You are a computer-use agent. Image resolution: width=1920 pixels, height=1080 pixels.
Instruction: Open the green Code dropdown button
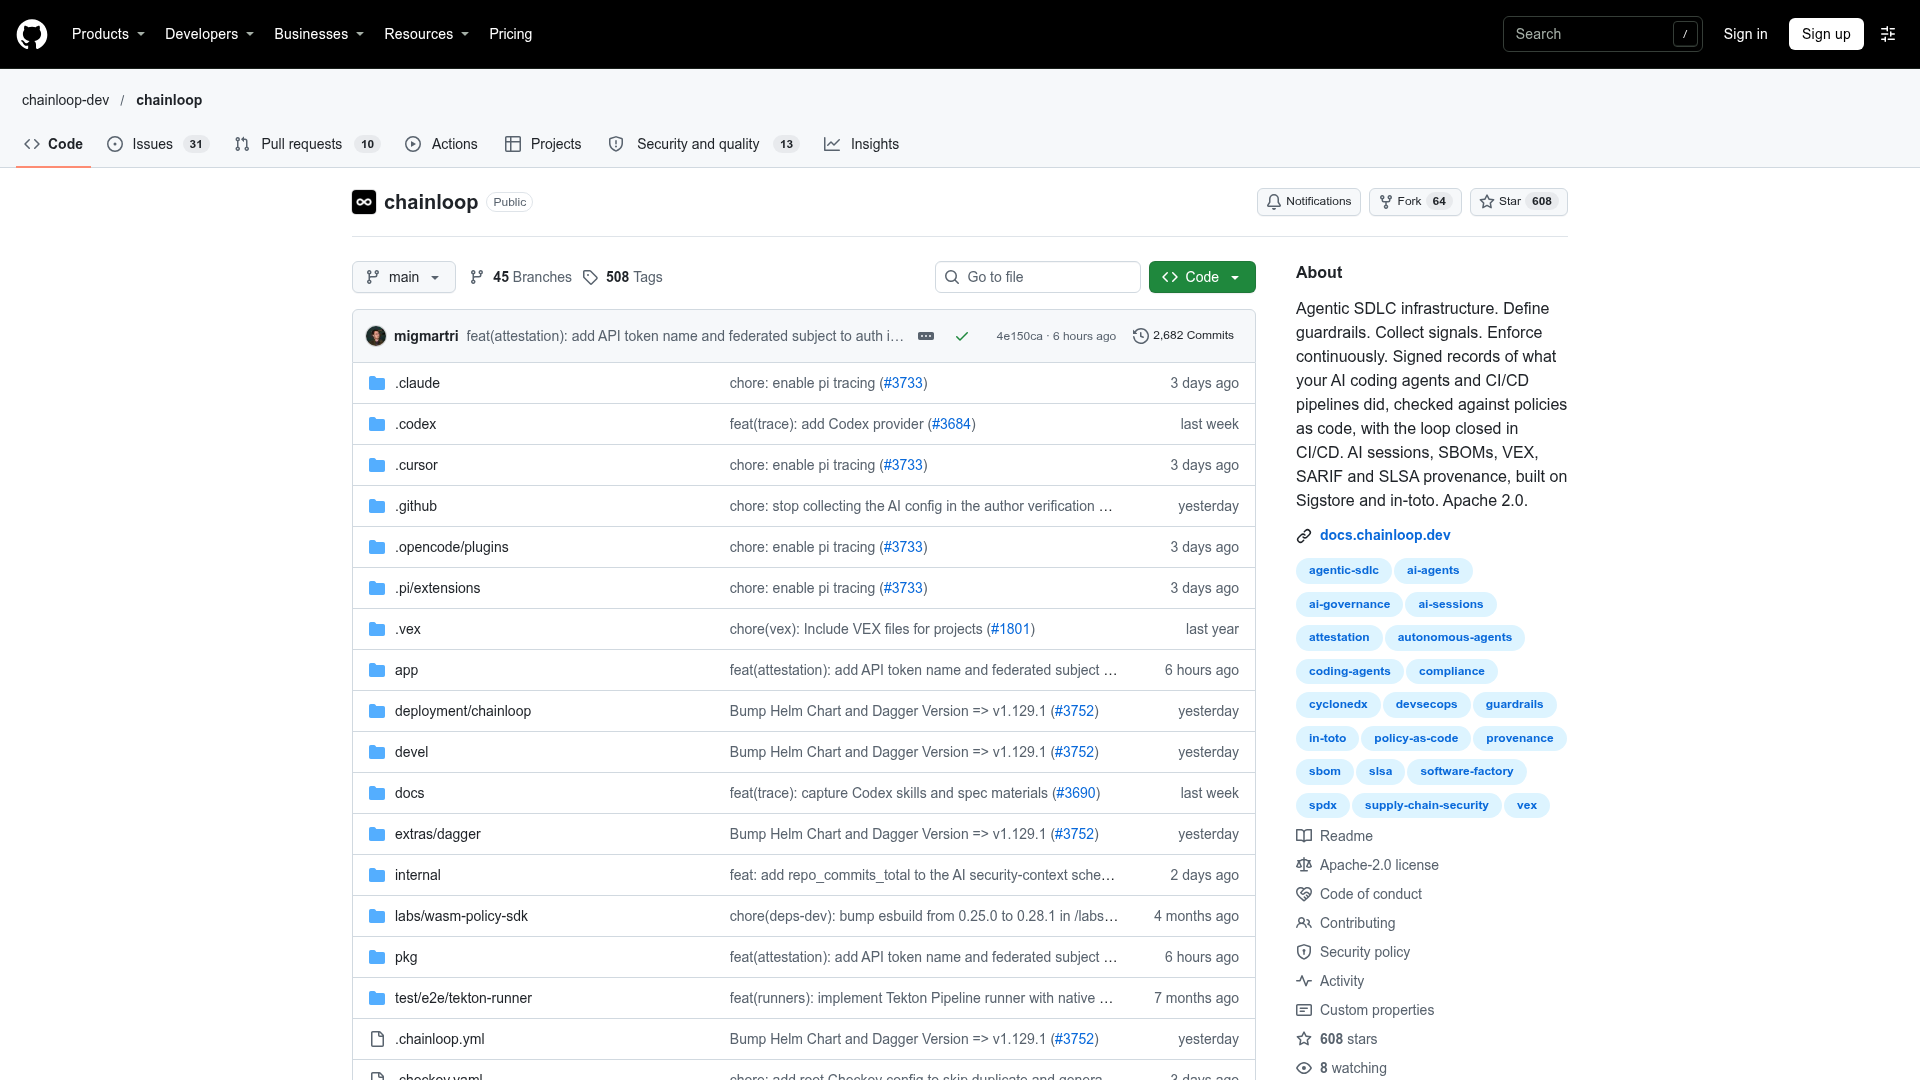[x=1202, y=277]
